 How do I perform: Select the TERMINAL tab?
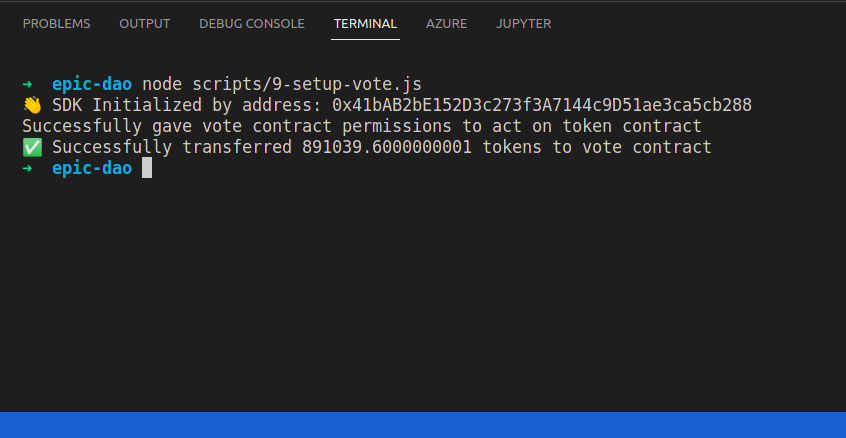365,24
